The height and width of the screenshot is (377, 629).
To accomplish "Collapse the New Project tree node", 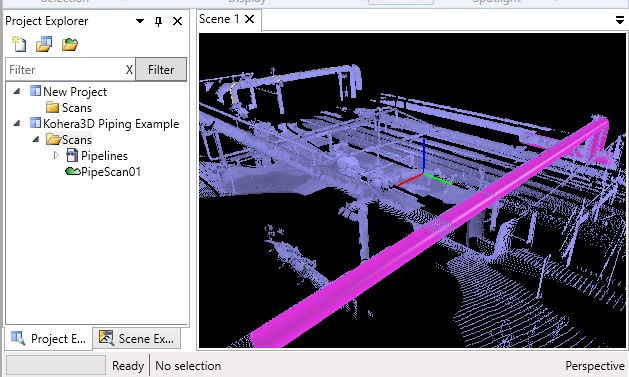I will pyautogui.click(x=16, y=91).
